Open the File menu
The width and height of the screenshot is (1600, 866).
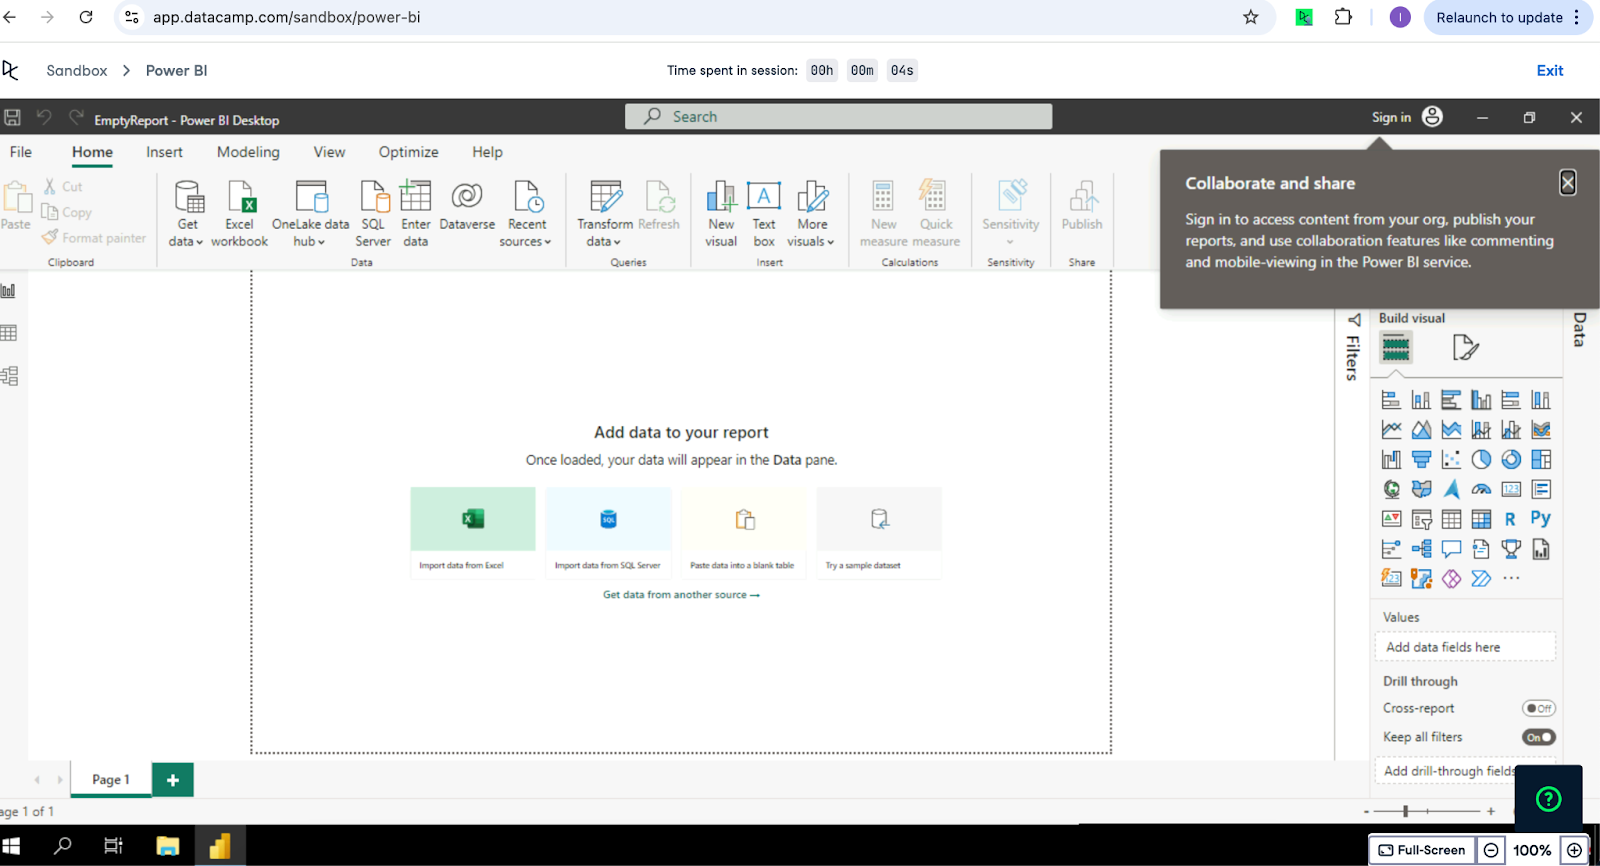click(21, 152)
